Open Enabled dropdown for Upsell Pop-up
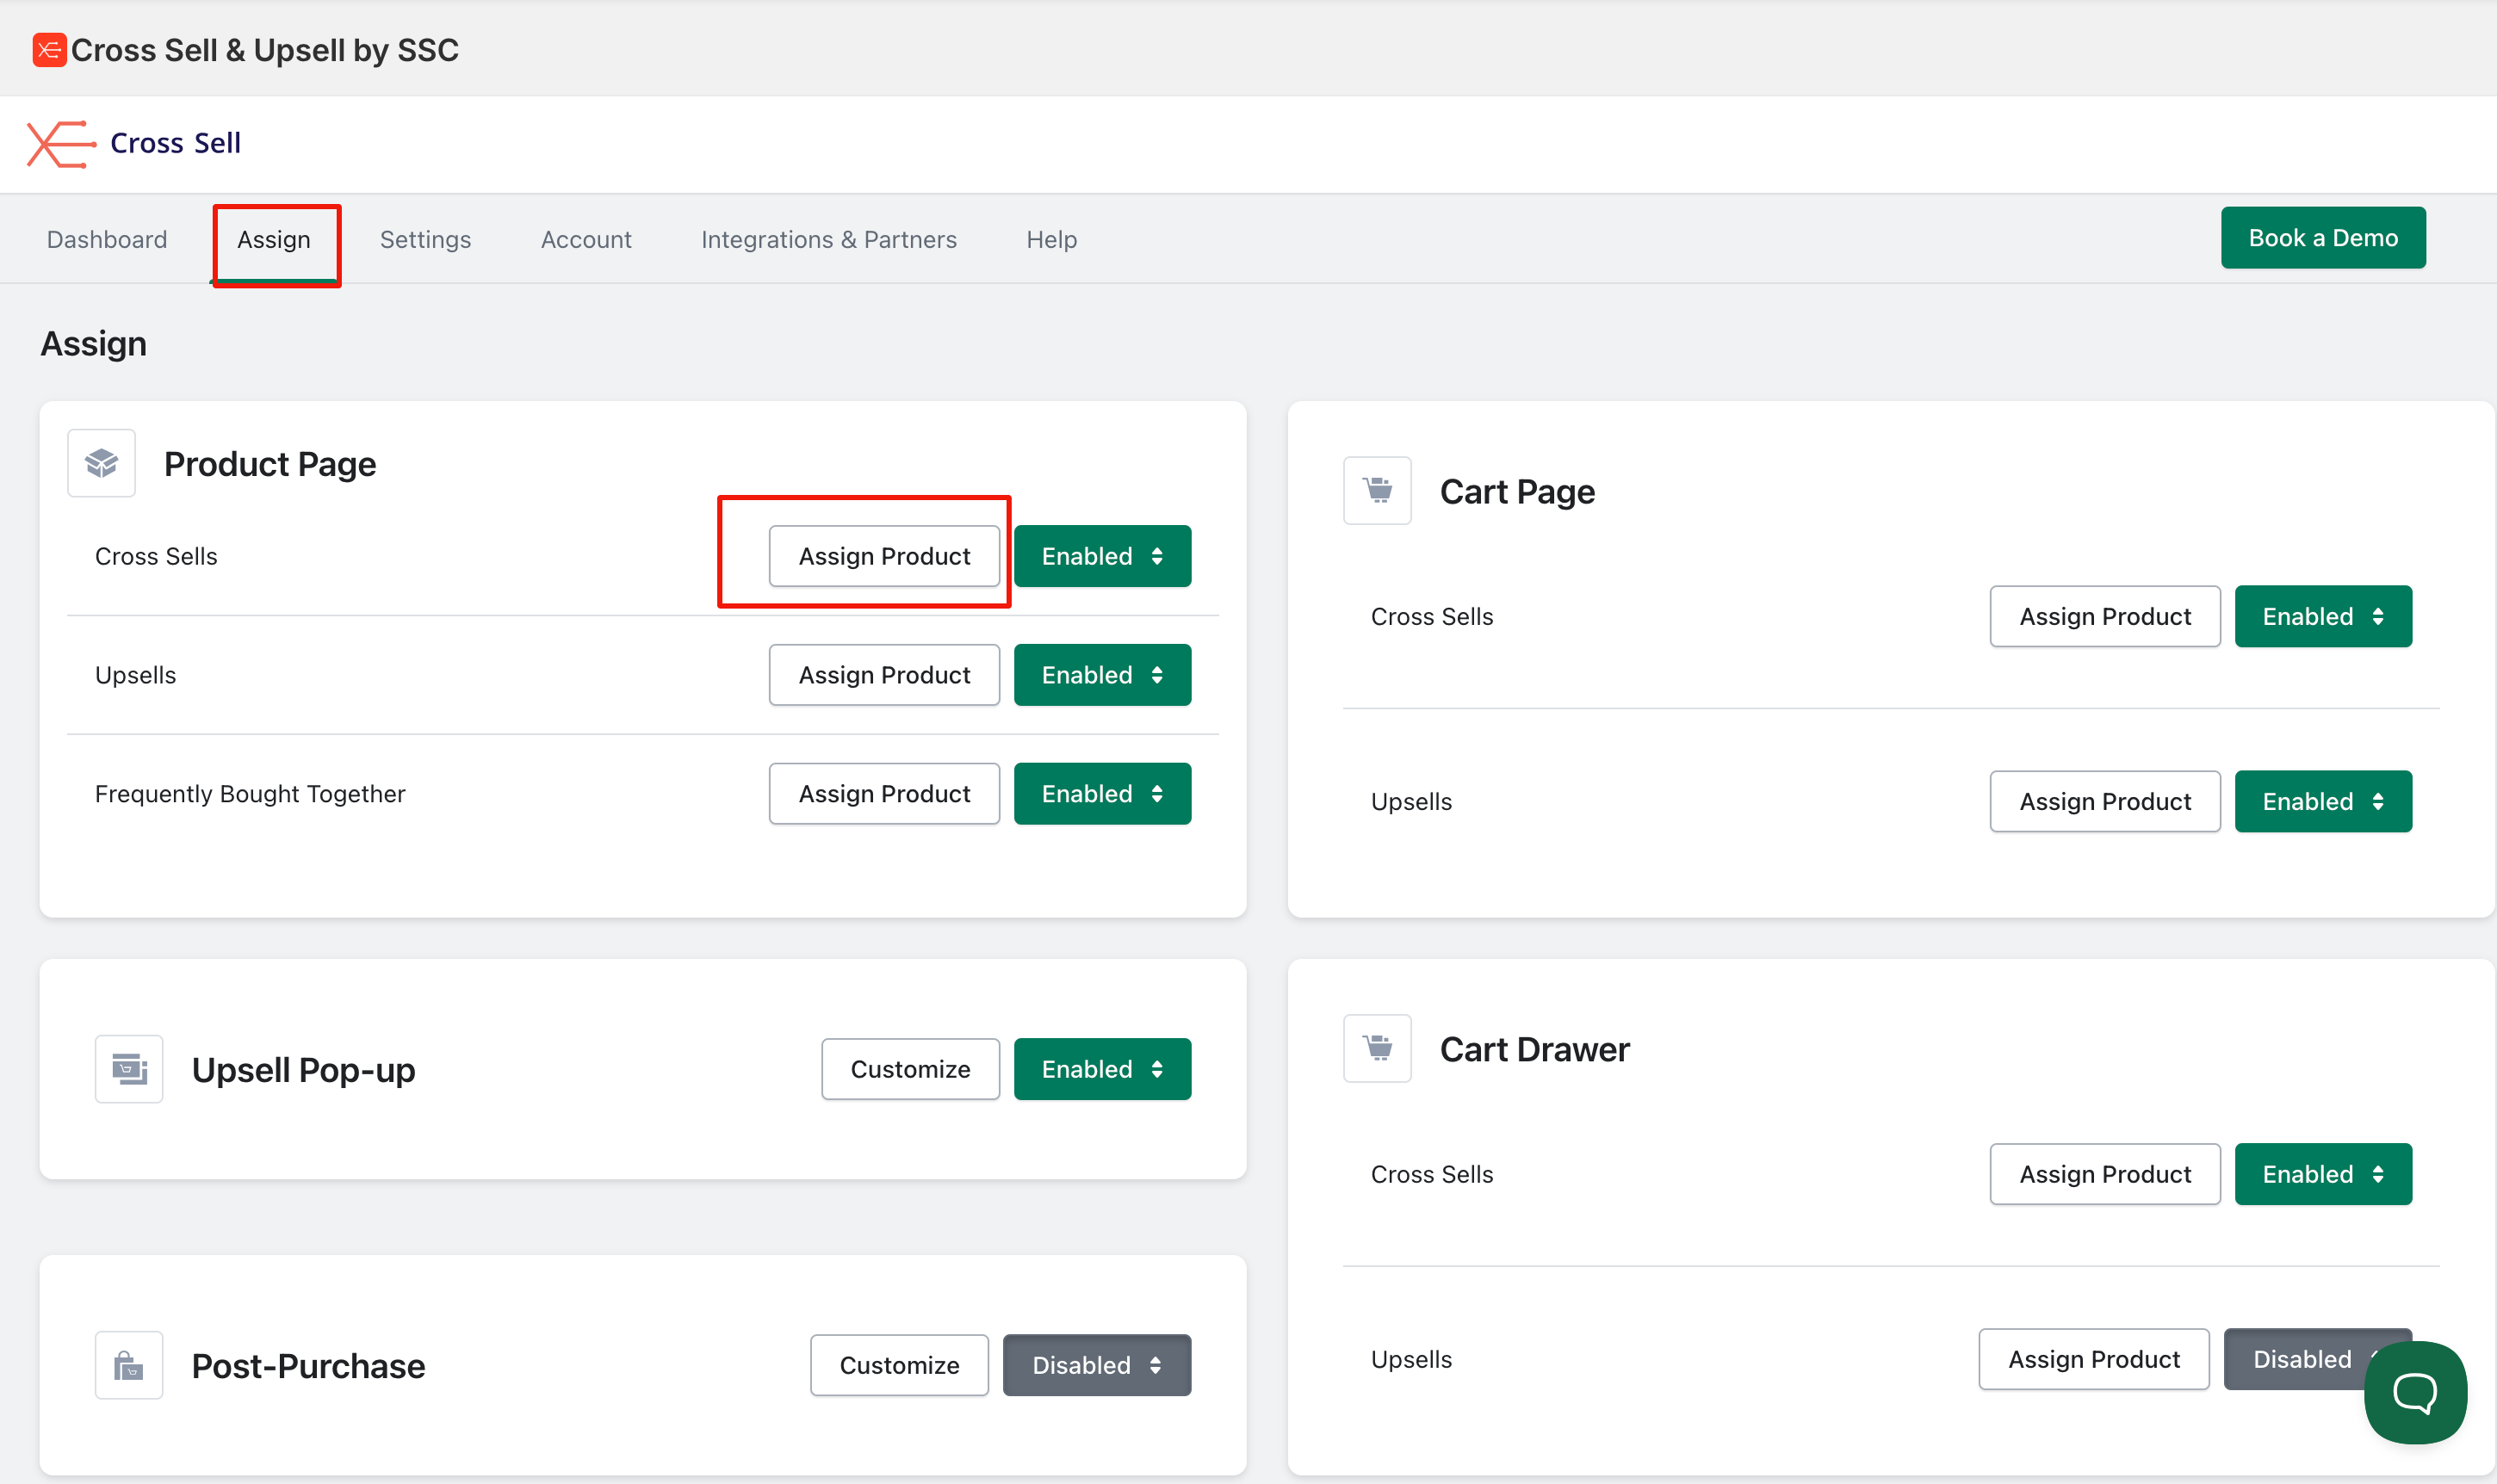Screen dimensions: 2497x1484 tap(1102, 1069)
